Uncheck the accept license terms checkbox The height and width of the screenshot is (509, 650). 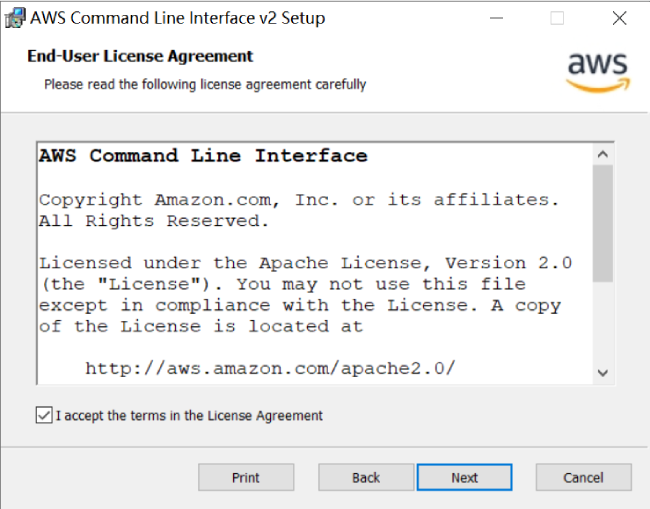tap(44, 415)
